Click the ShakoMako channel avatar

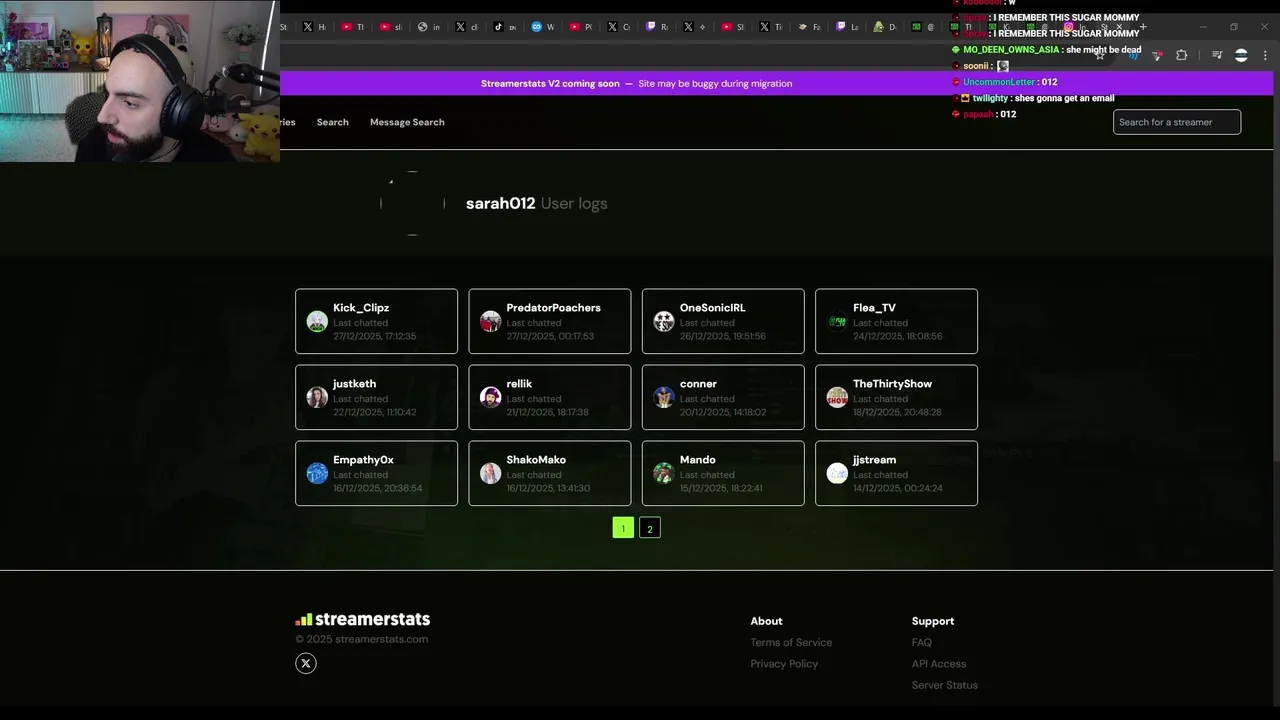490,473
